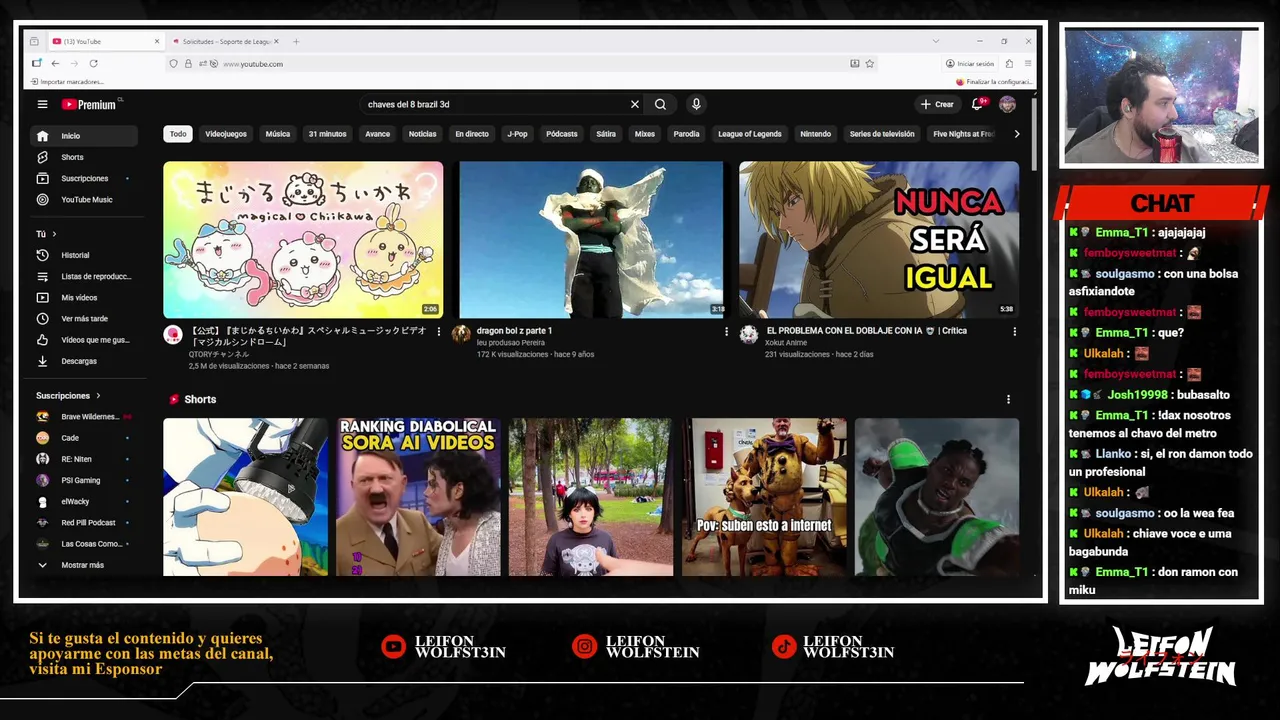Viewport: 1280px width, 720px height.
Task: Select the Noticias filter chip
Action: tap(422, 134)
